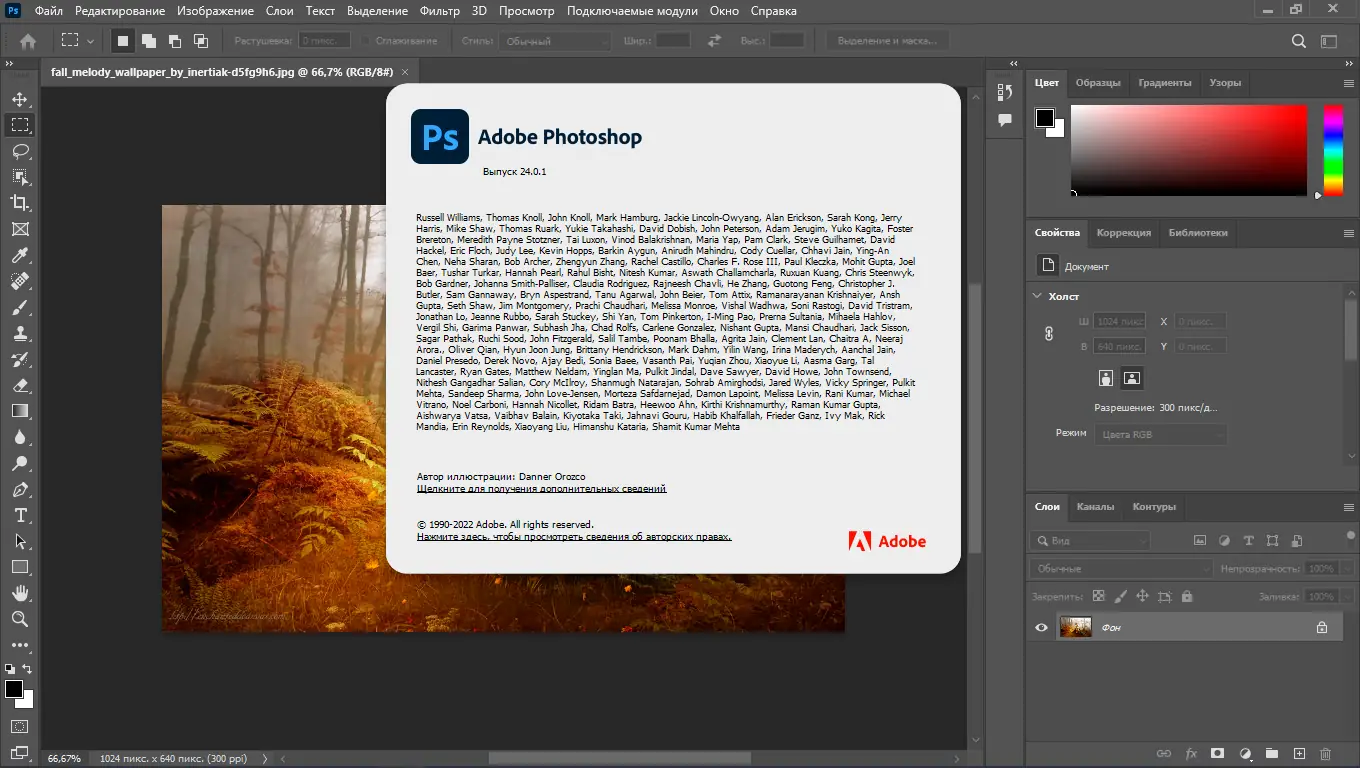Pick the Crop tool in toolbar
This screenshot has width=1360, height=768.
tap(19, 203)
